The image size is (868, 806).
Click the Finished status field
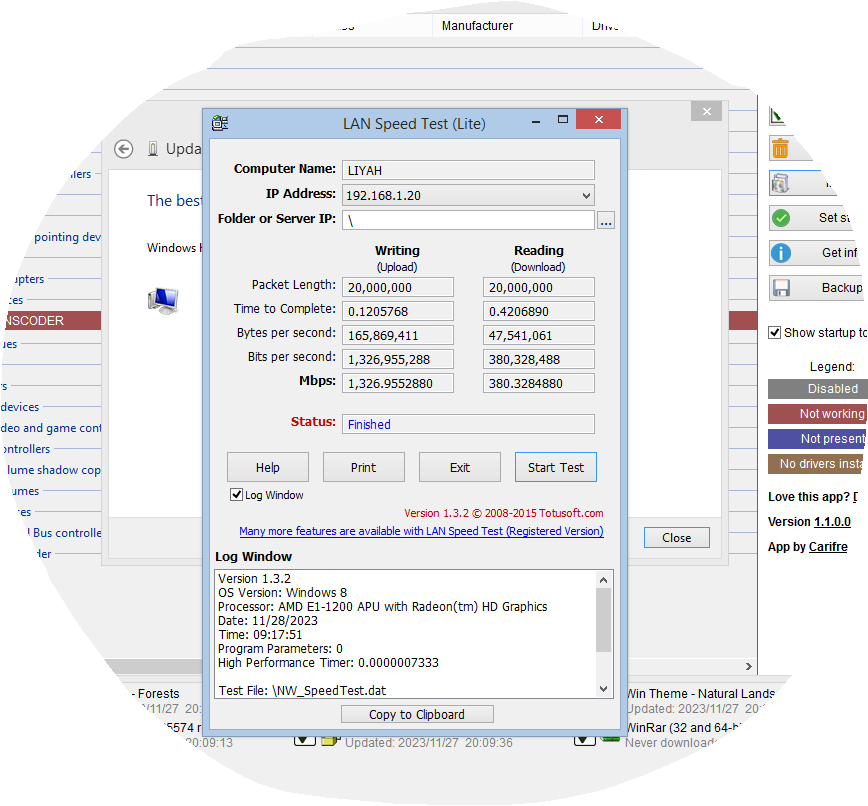468,424
